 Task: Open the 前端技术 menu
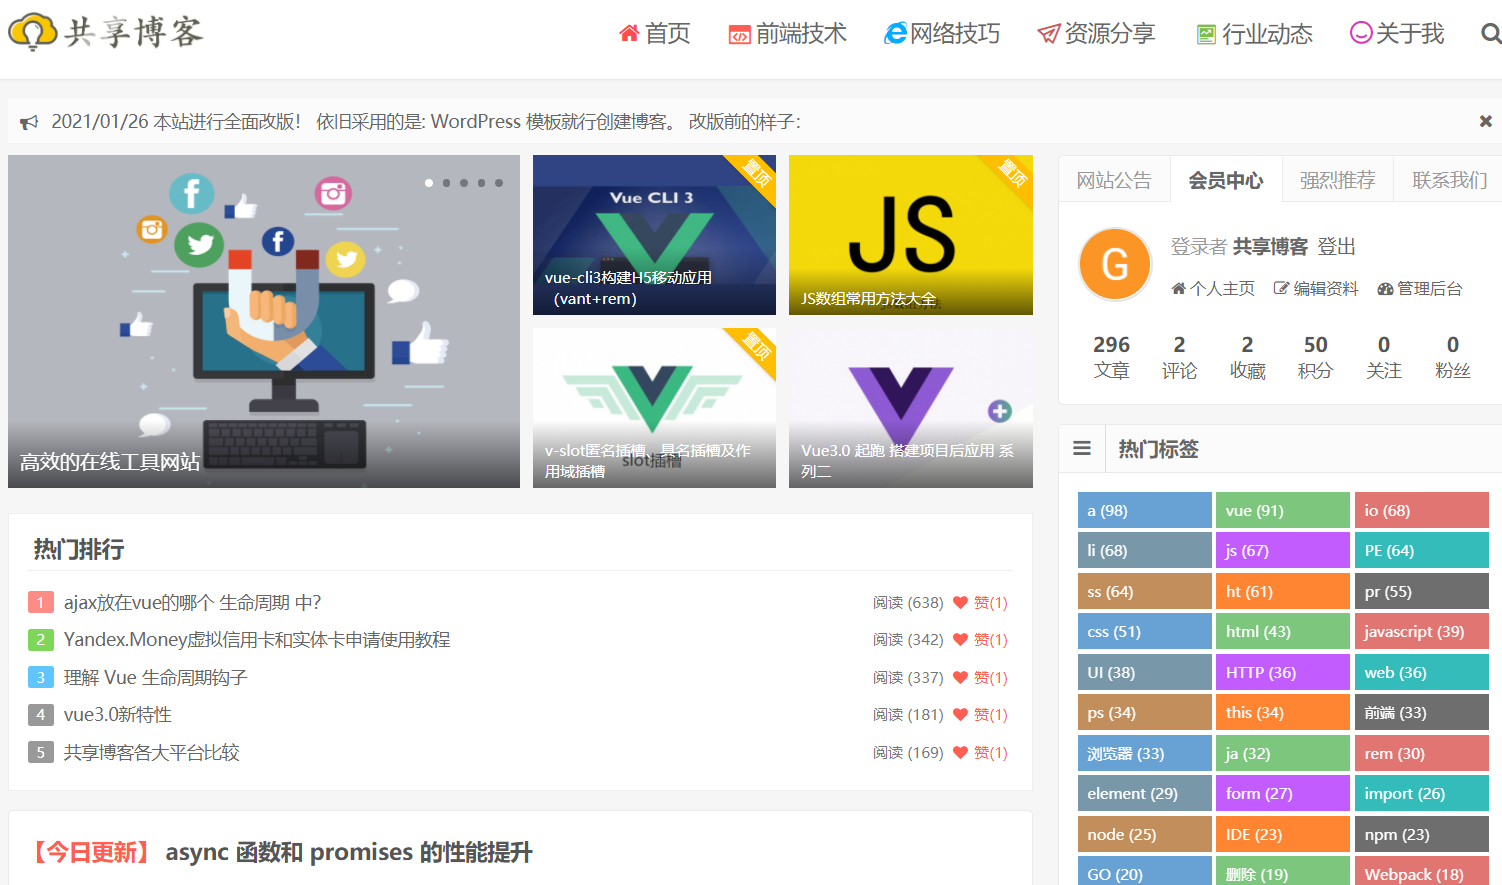pyautogui.click(x=787, y=34)
